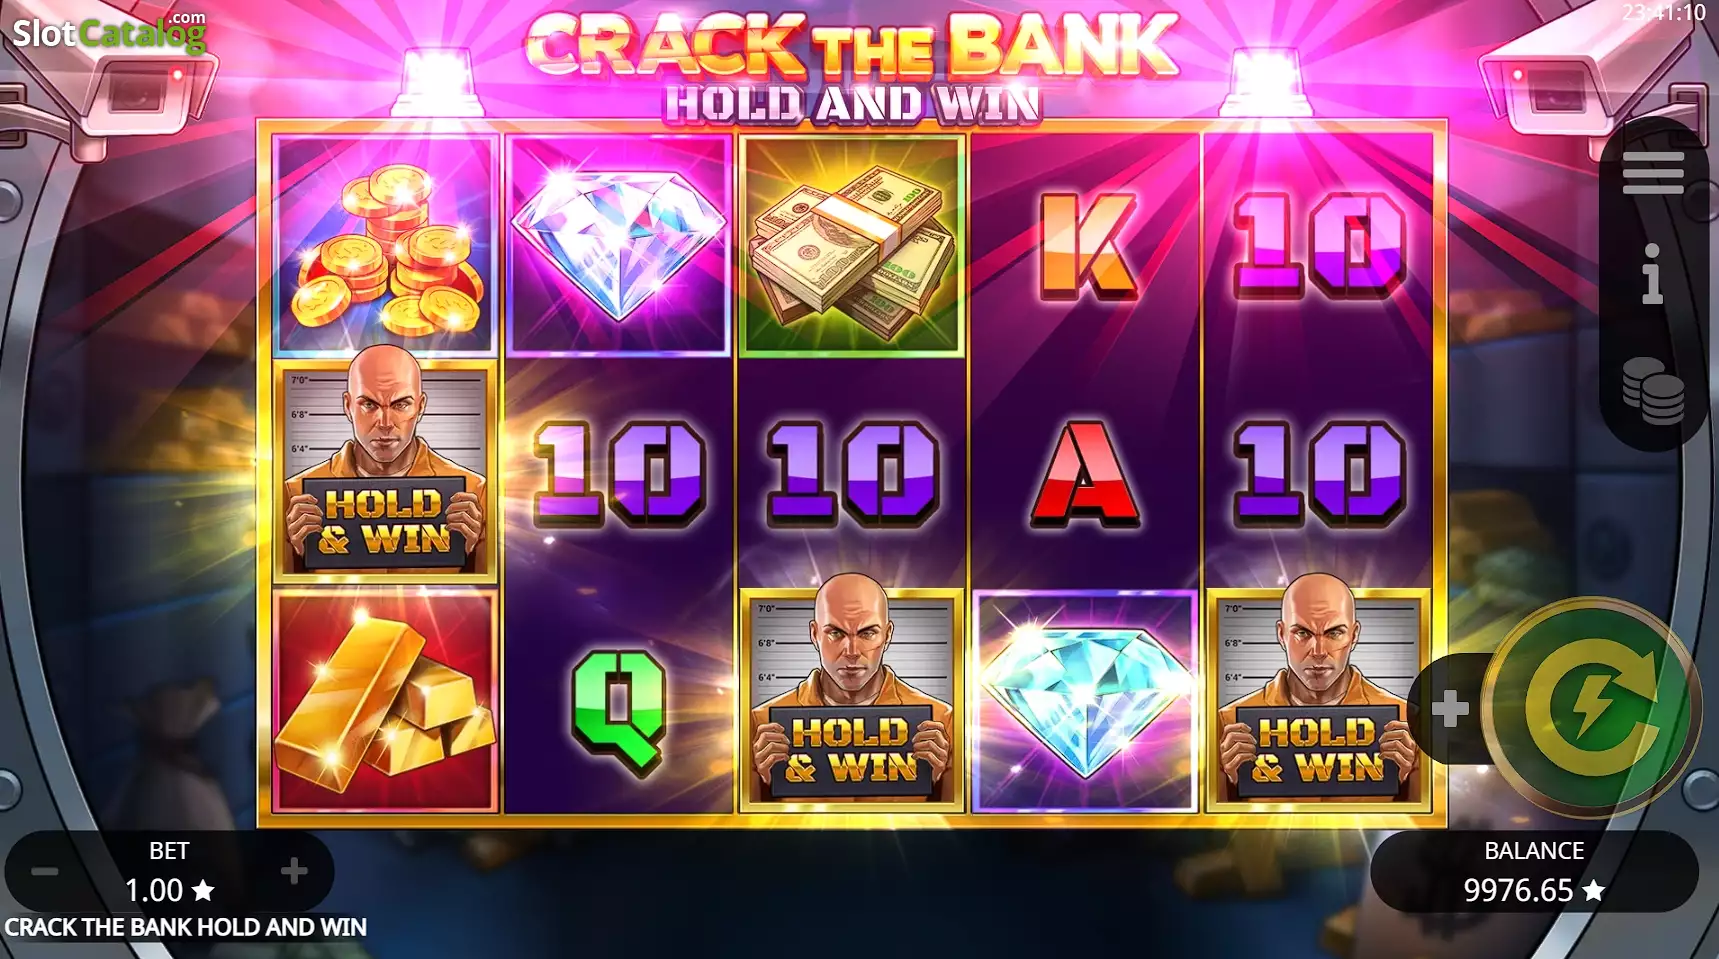The image size is (1719, 959).
Task: Spin the reels with the green button
Action: (1592, 708)
